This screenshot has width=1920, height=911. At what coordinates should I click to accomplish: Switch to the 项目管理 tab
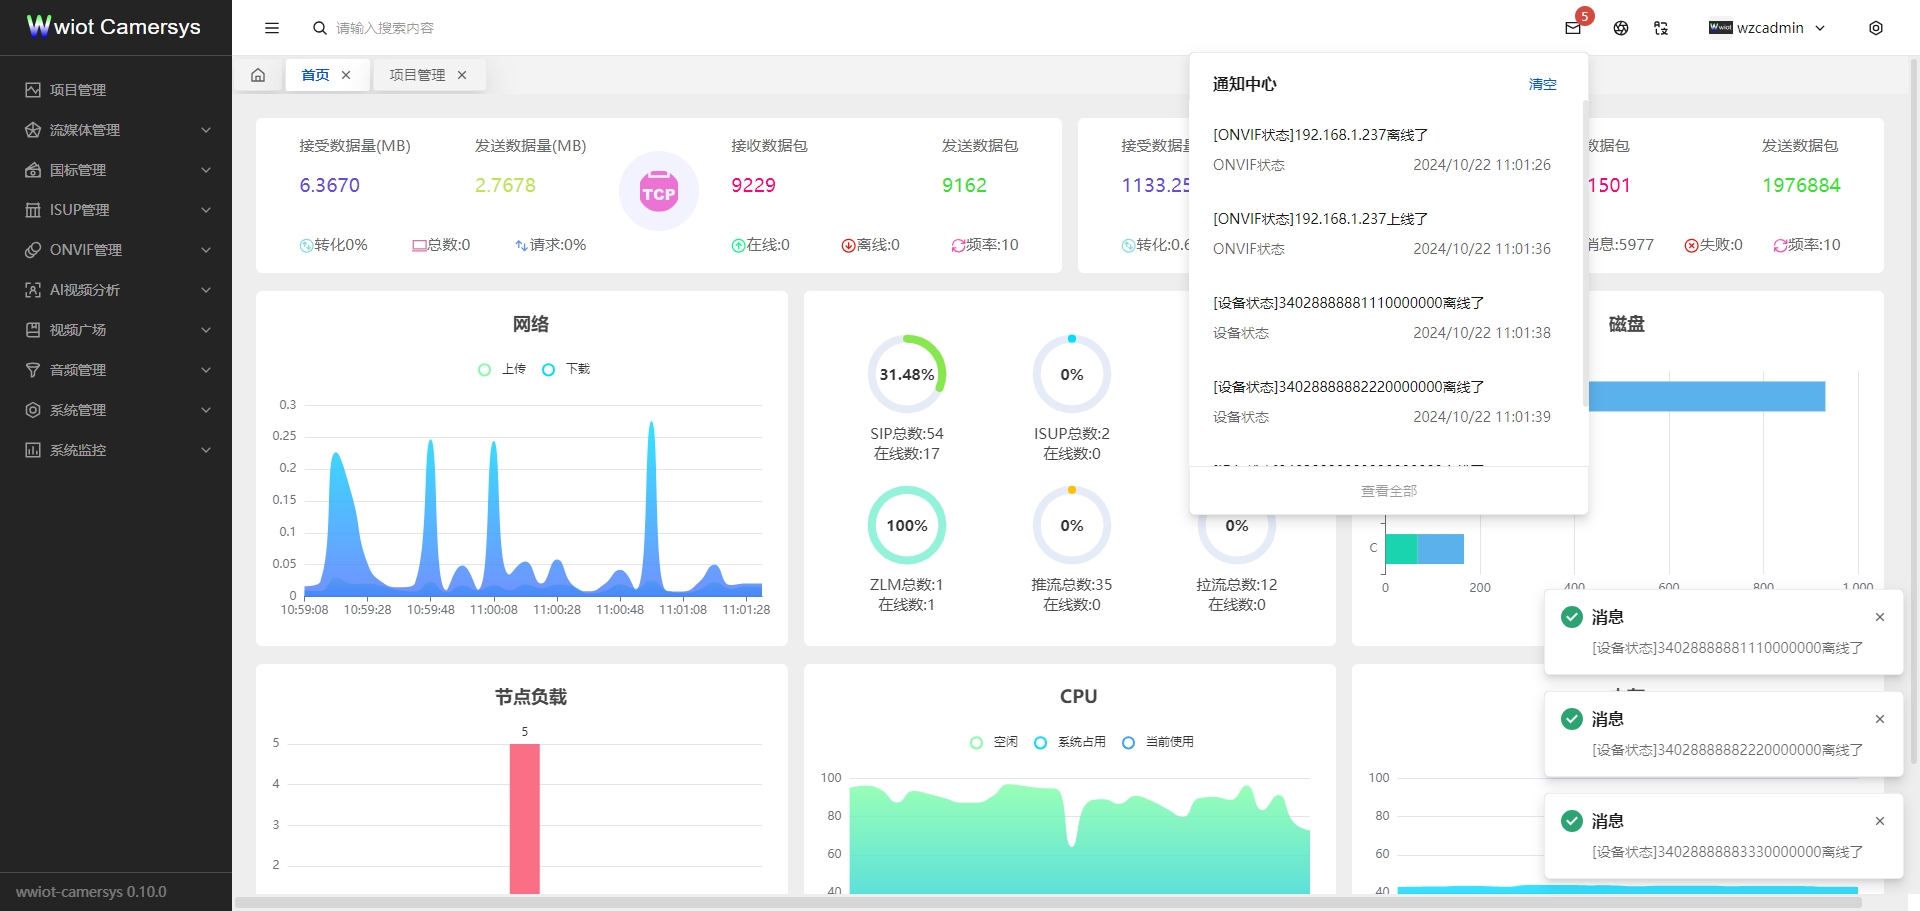point(420,74)
